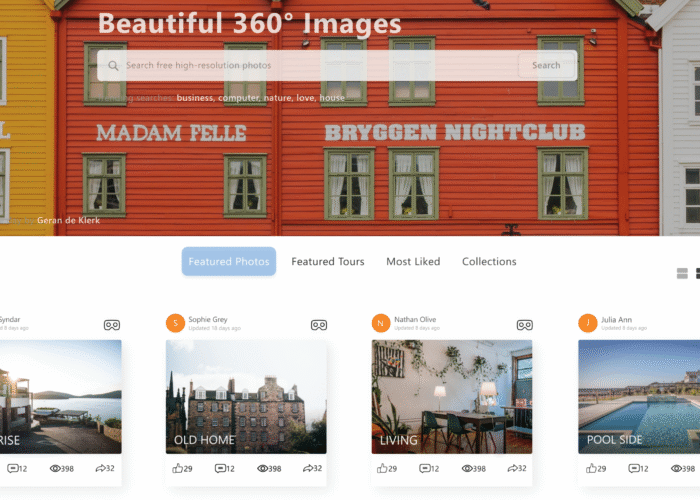This screenshot has width=700, height=500.
Task: Open comments on the Living photo
Action: 426,468
